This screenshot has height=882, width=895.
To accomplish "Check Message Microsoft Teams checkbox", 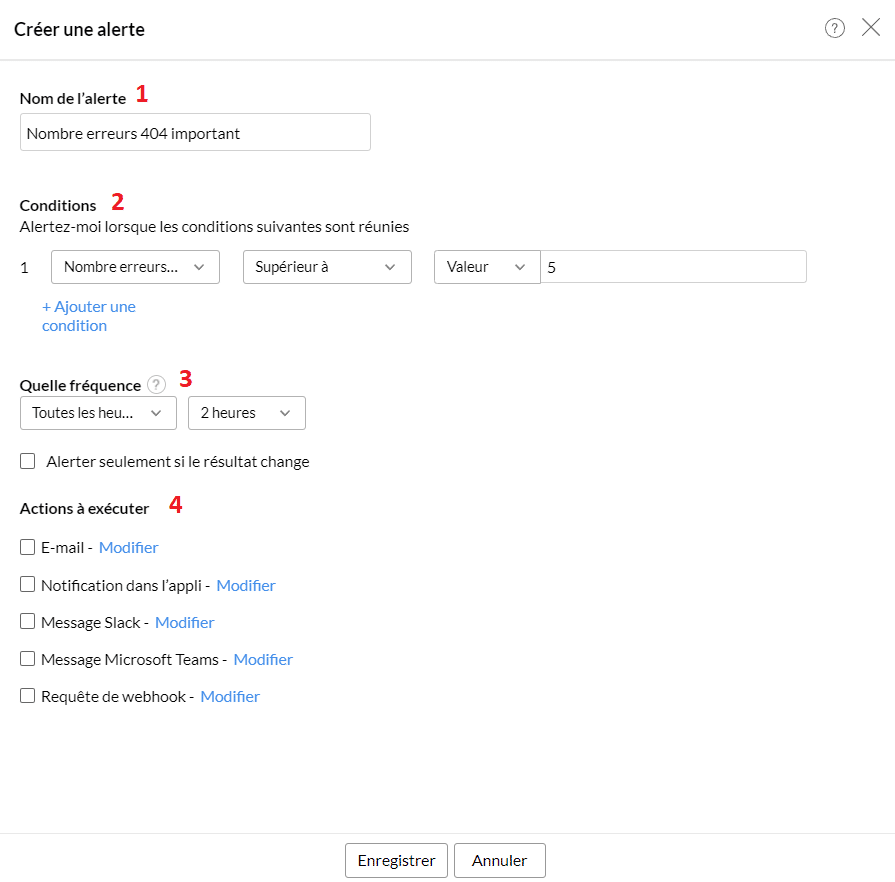I will click(x=28, y=659).
